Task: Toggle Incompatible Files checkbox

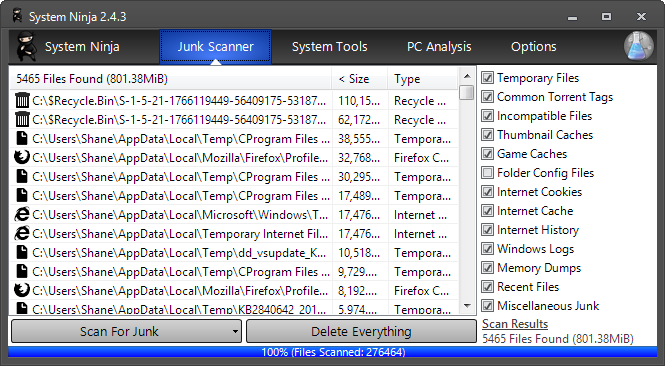Action: [x=487, y=116]
